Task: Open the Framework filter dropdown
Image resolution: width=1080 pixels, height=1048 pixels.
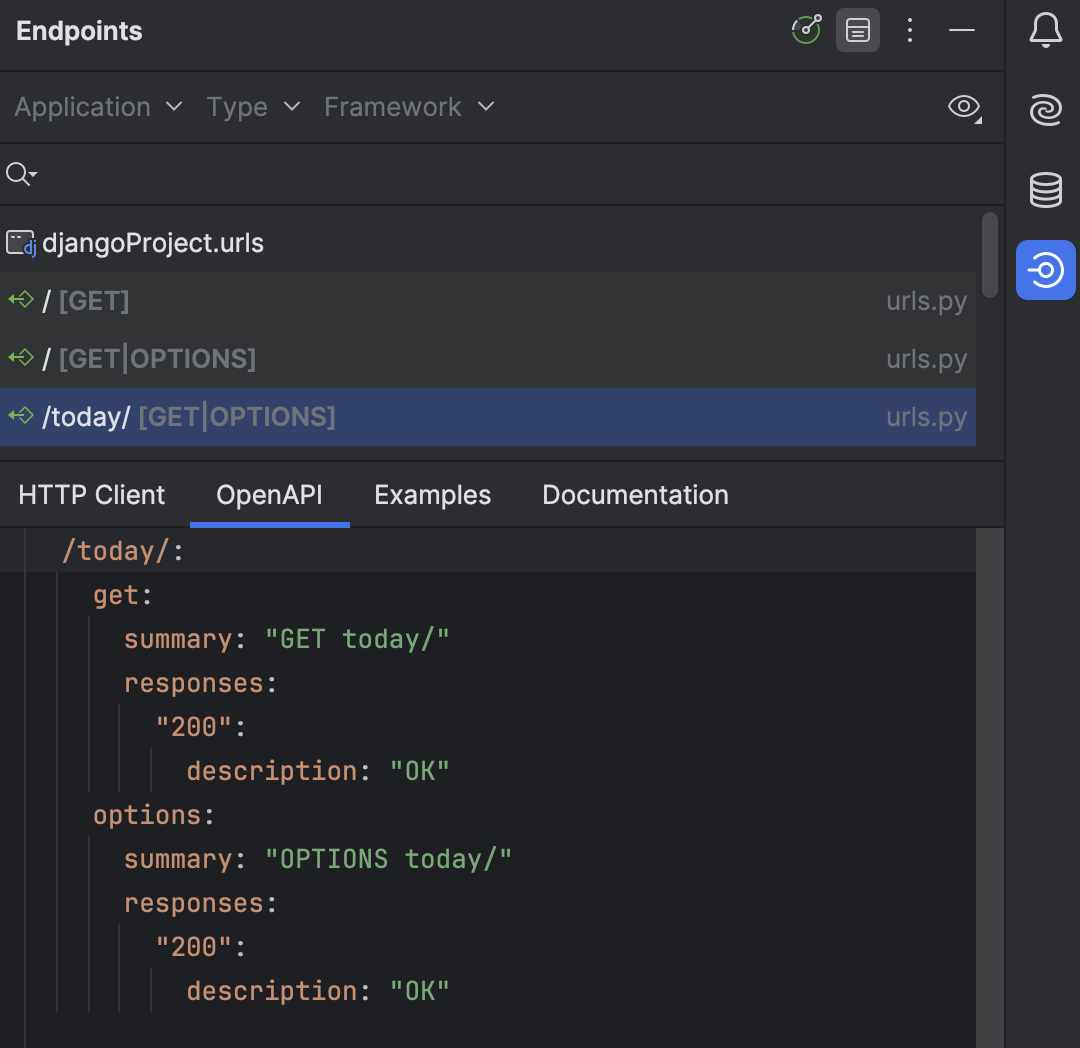Action: click(x=408, y=107)
